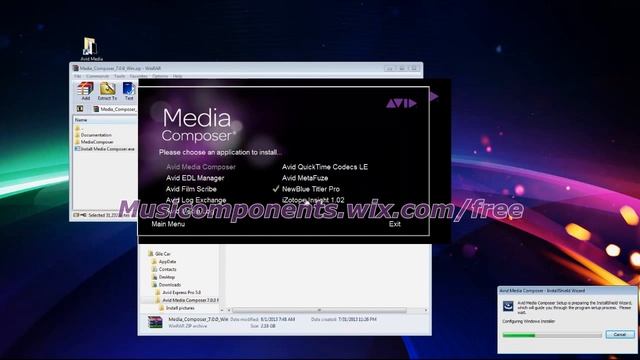The width and height of the screenshot is (640, 360).
Task: Click the InstallShield wizard setup icon
Action: 508,306
